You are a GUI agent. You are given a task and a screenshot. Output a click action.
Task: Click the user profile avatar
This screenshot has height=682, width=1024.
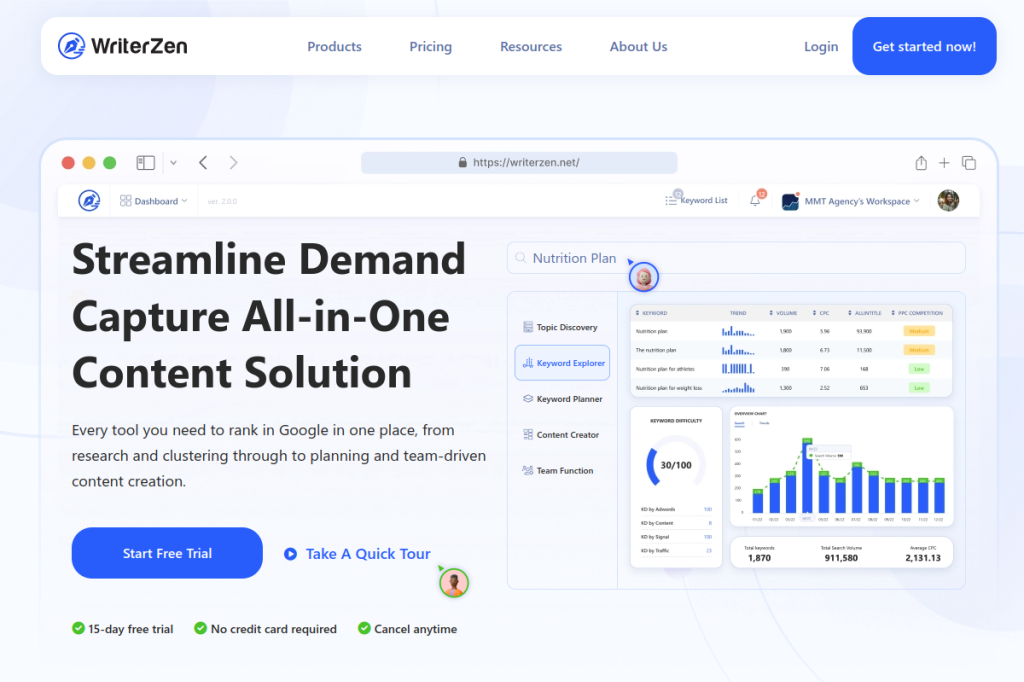point(948,201)
